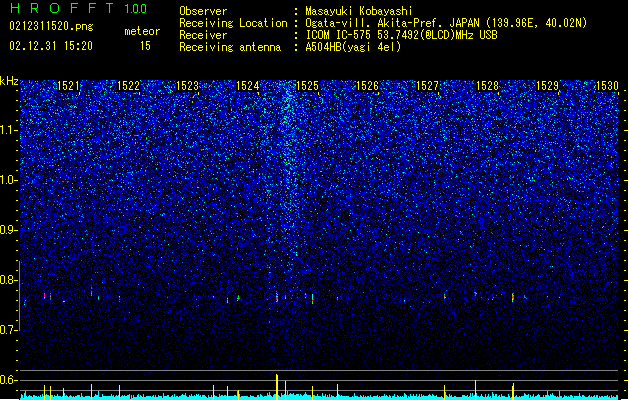The height and width of the screenshot is (400, 629).
Task: Click the 0.6 kHz axis label
Action: [9, 380]
